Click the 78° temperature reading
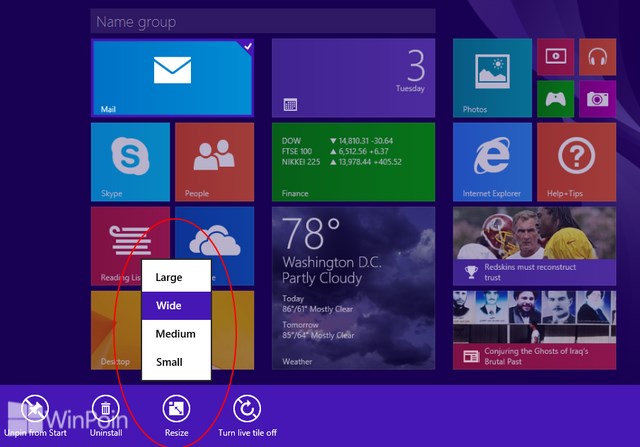The width and height of the screenshot is (640, 447). [x=311, y=233]
